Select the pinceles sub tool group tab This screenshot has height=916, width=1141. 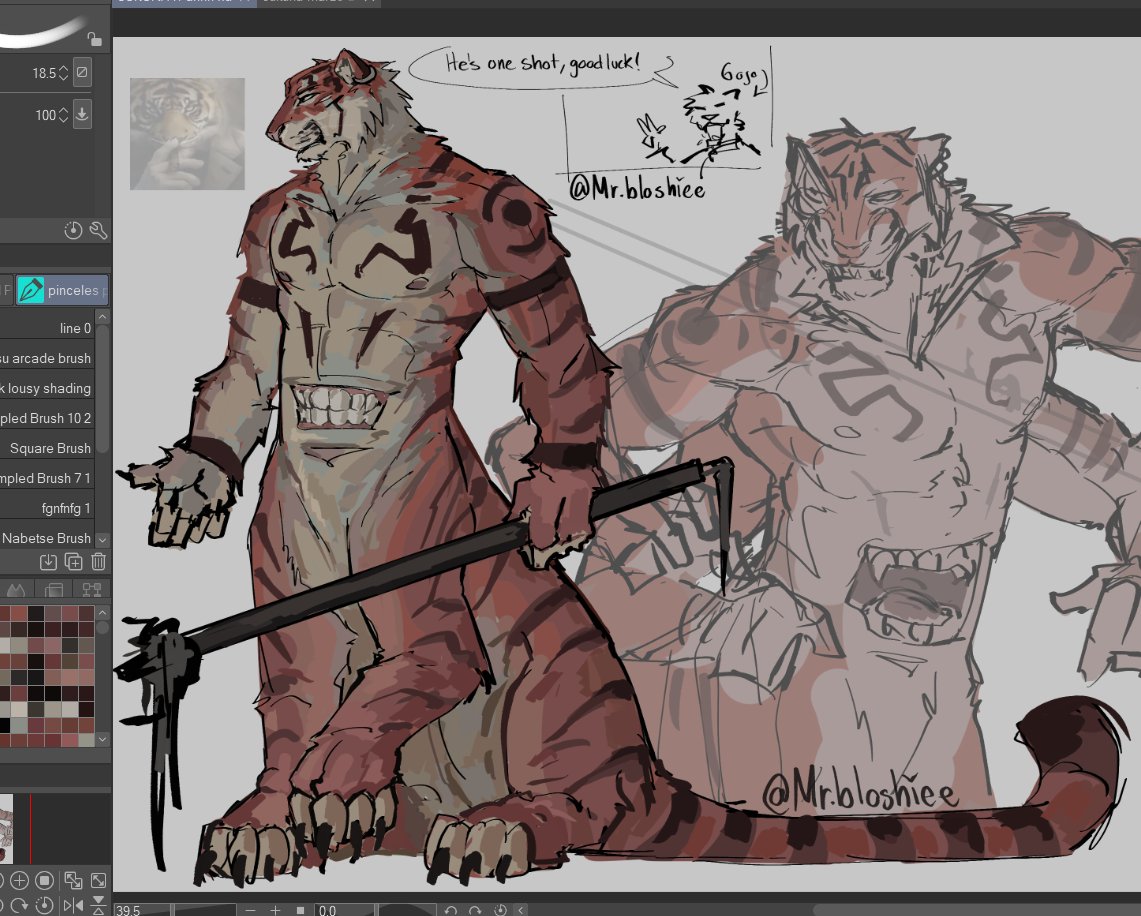62,290
